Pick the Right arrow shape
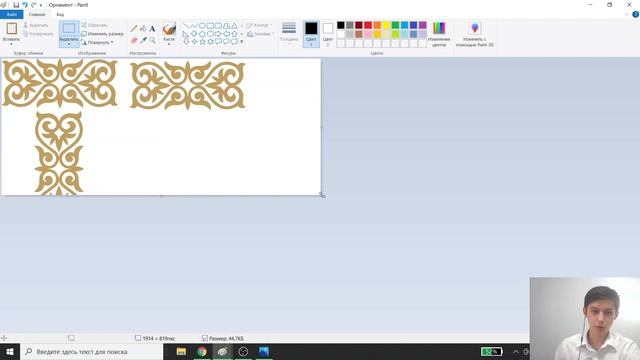The image size is (640, 360). click(218, 34)
